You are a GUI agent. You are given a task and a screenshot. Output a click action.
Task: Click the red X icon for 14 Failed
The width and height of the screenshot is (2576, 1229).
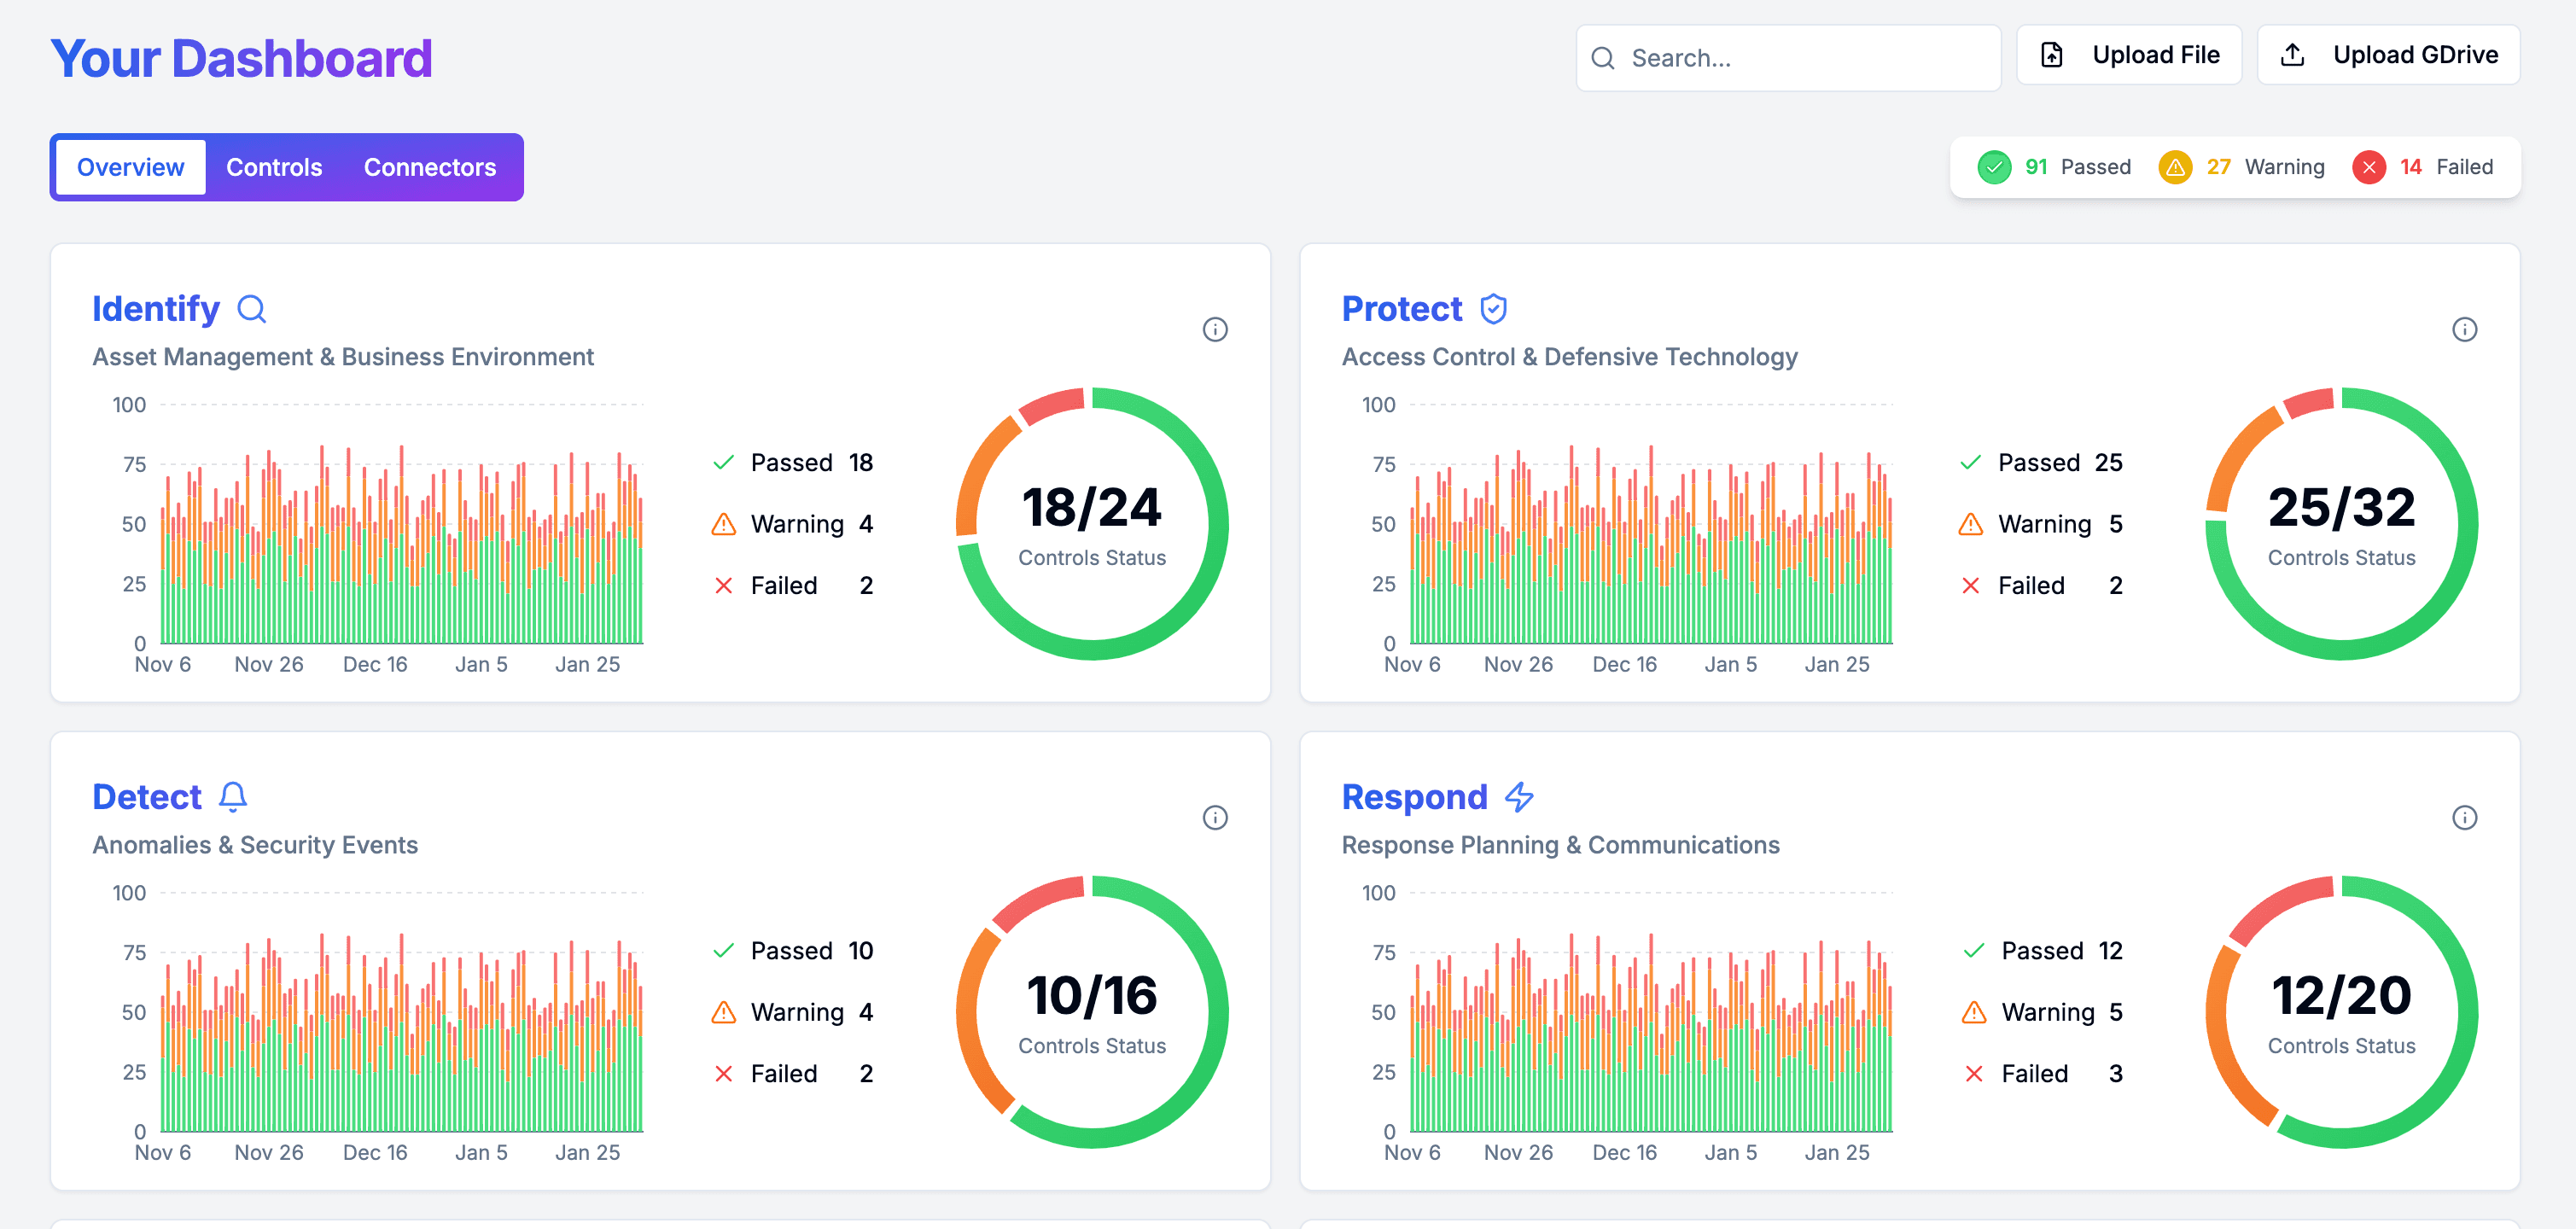point(2369,167)
